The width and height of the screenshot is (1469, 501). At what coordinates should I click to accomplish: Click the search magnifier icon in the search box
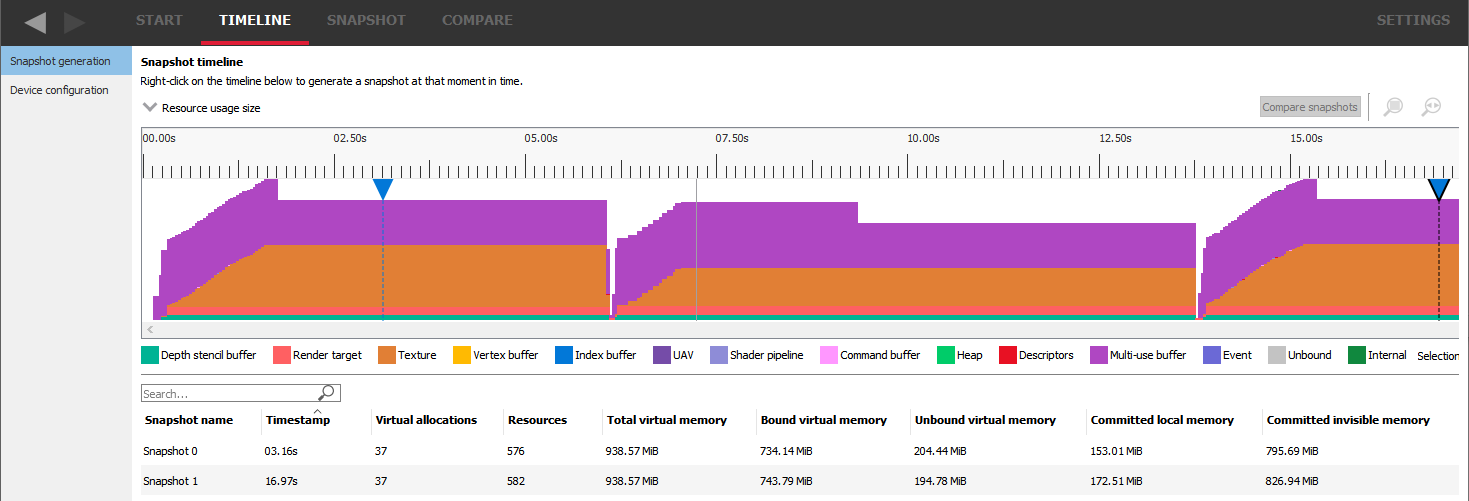(x=327, y=393)
